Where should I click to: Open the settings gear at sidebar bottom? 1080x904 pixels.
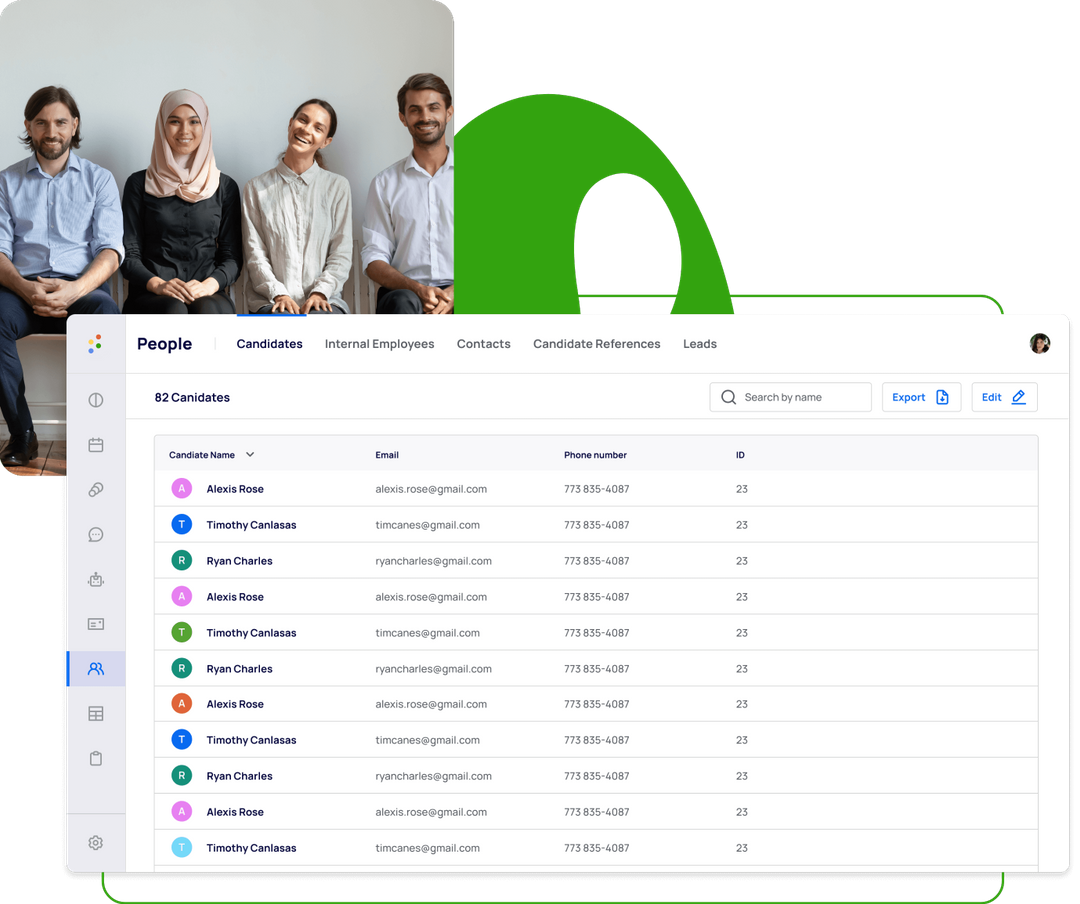(x=95, y=842)
